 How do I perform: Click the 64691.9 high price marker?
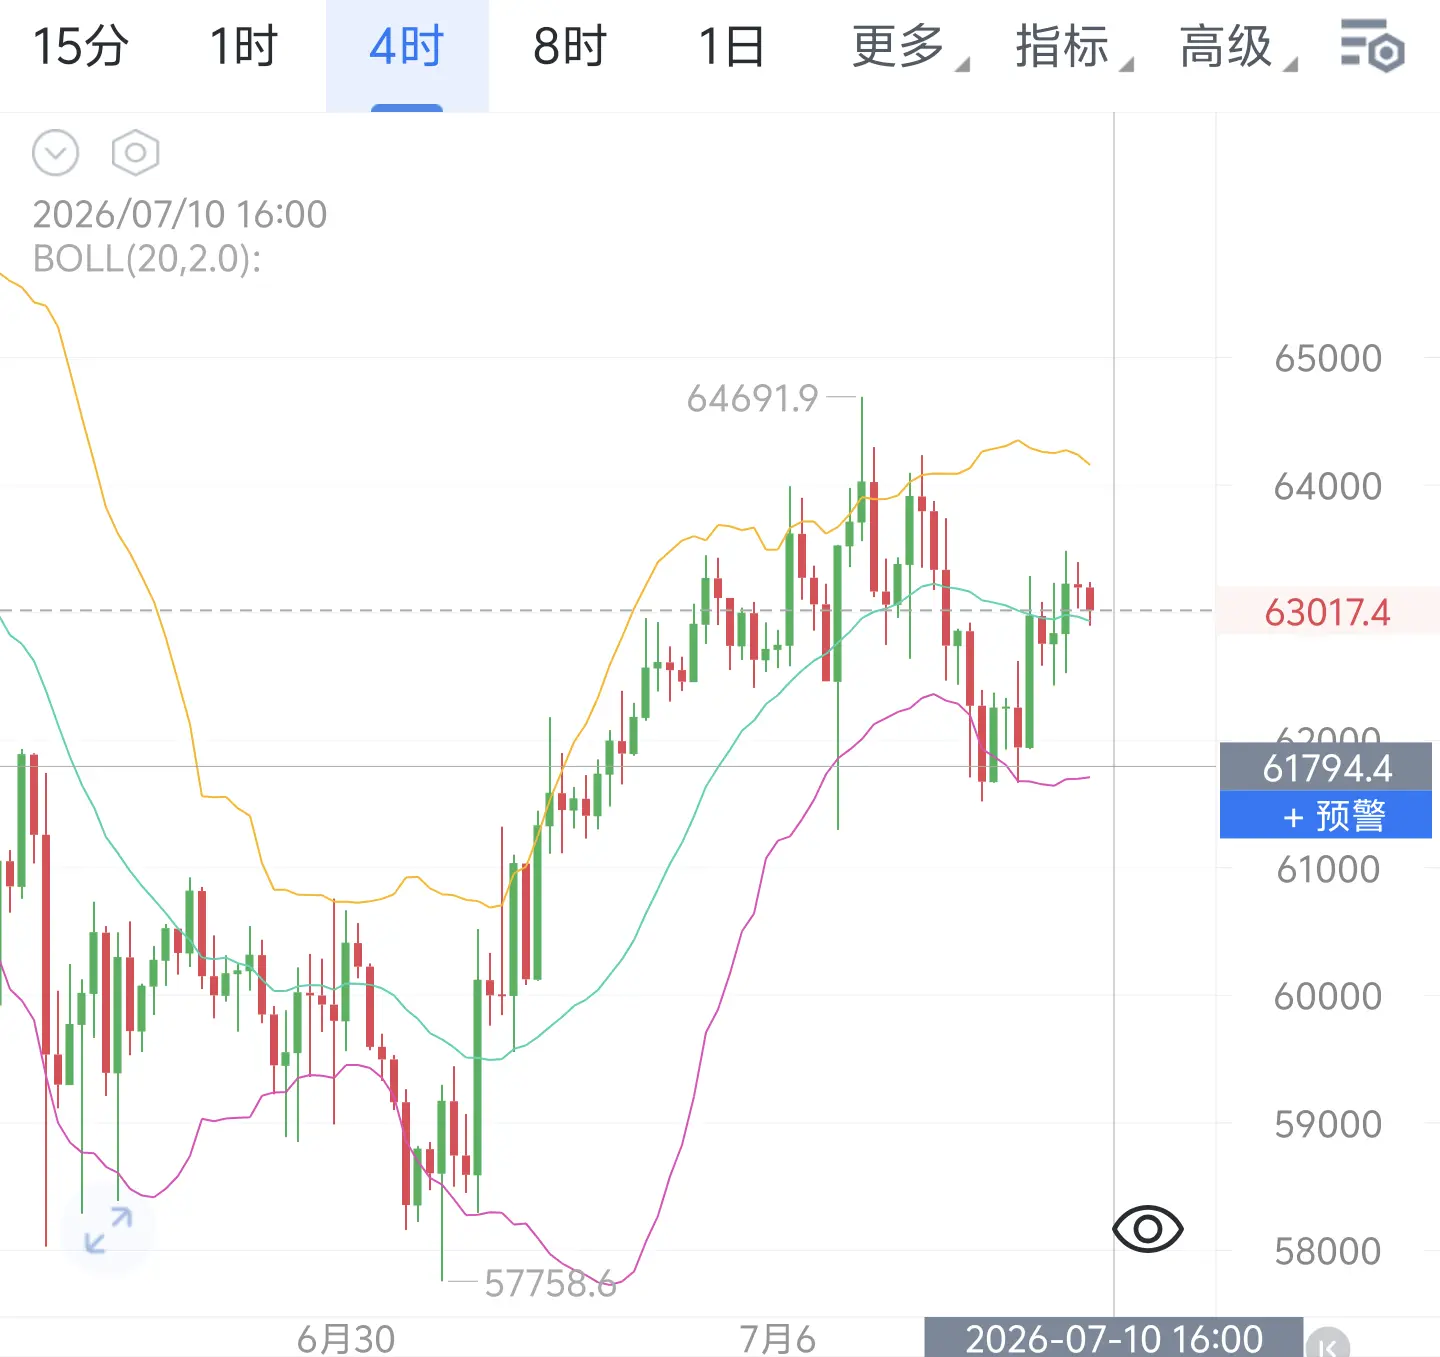point(752,399)
